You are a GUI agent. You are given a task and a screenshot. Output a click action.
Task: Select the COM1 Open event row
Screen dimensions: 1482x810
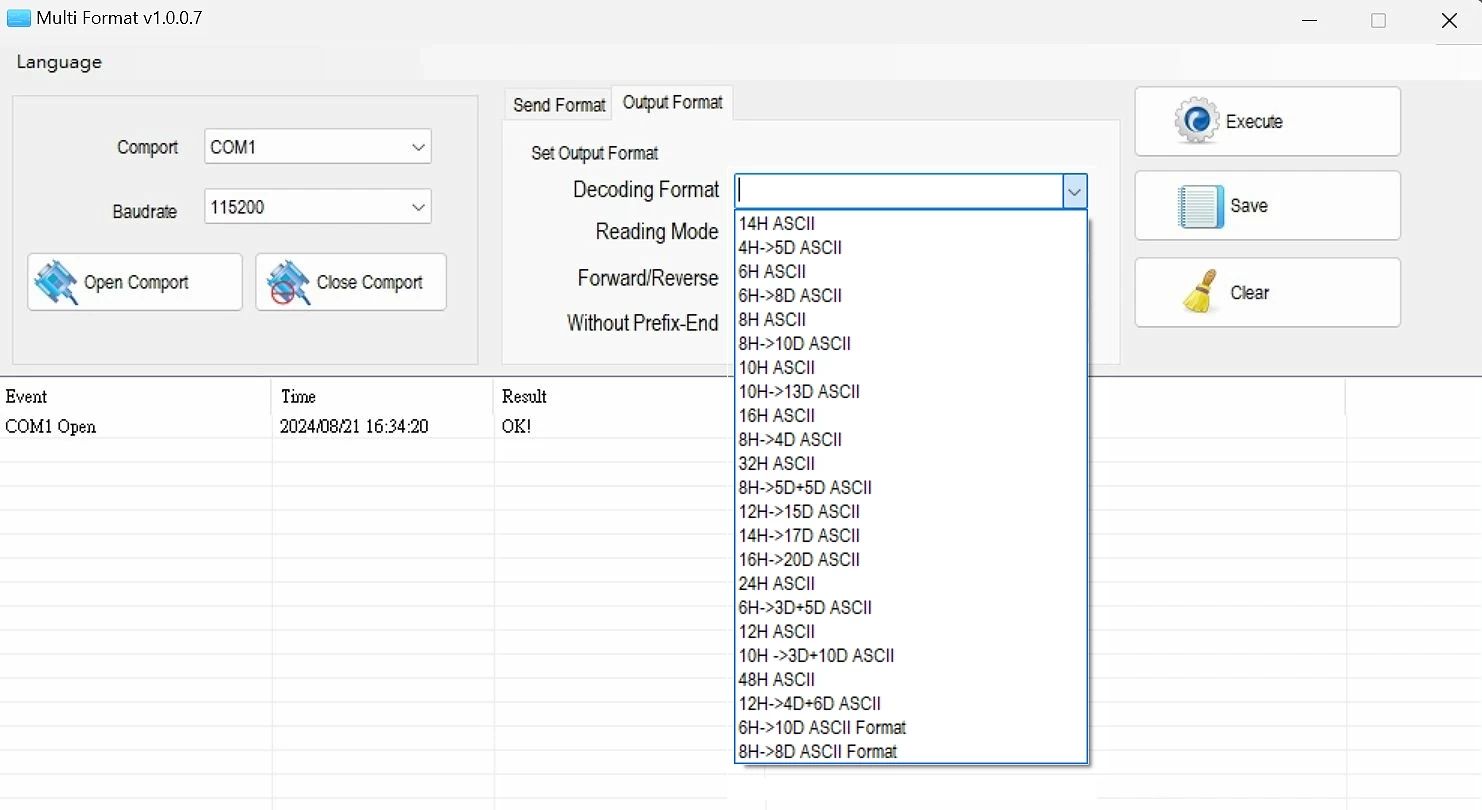click(x=51, y=427)
